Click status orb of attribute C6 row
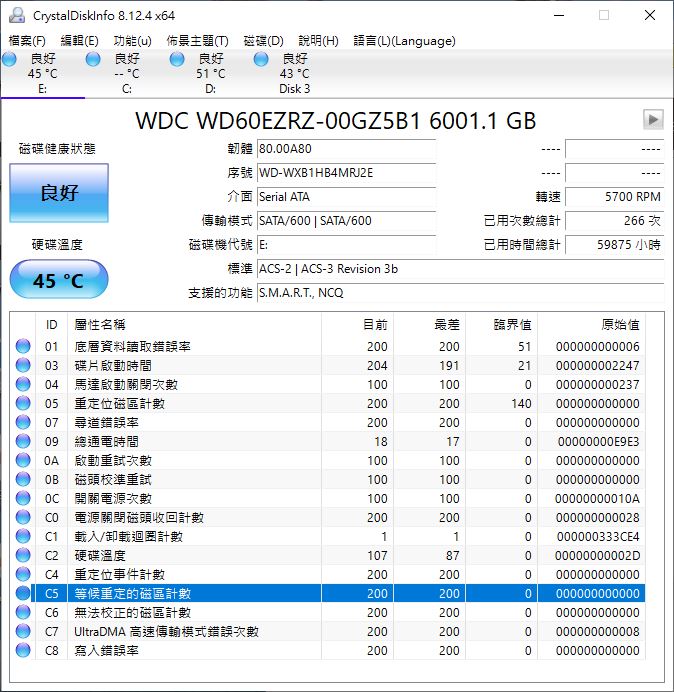 click(23, 612)
